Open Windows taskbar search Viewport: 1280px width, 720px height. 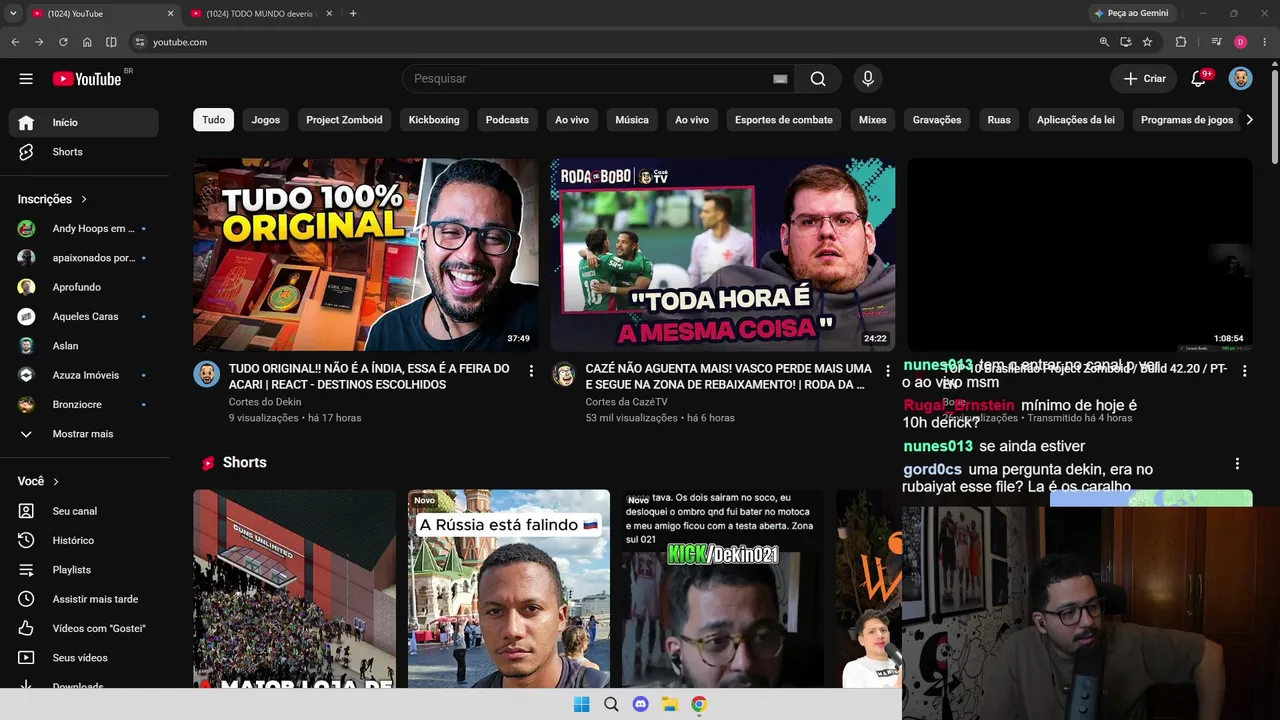(611, 704)
